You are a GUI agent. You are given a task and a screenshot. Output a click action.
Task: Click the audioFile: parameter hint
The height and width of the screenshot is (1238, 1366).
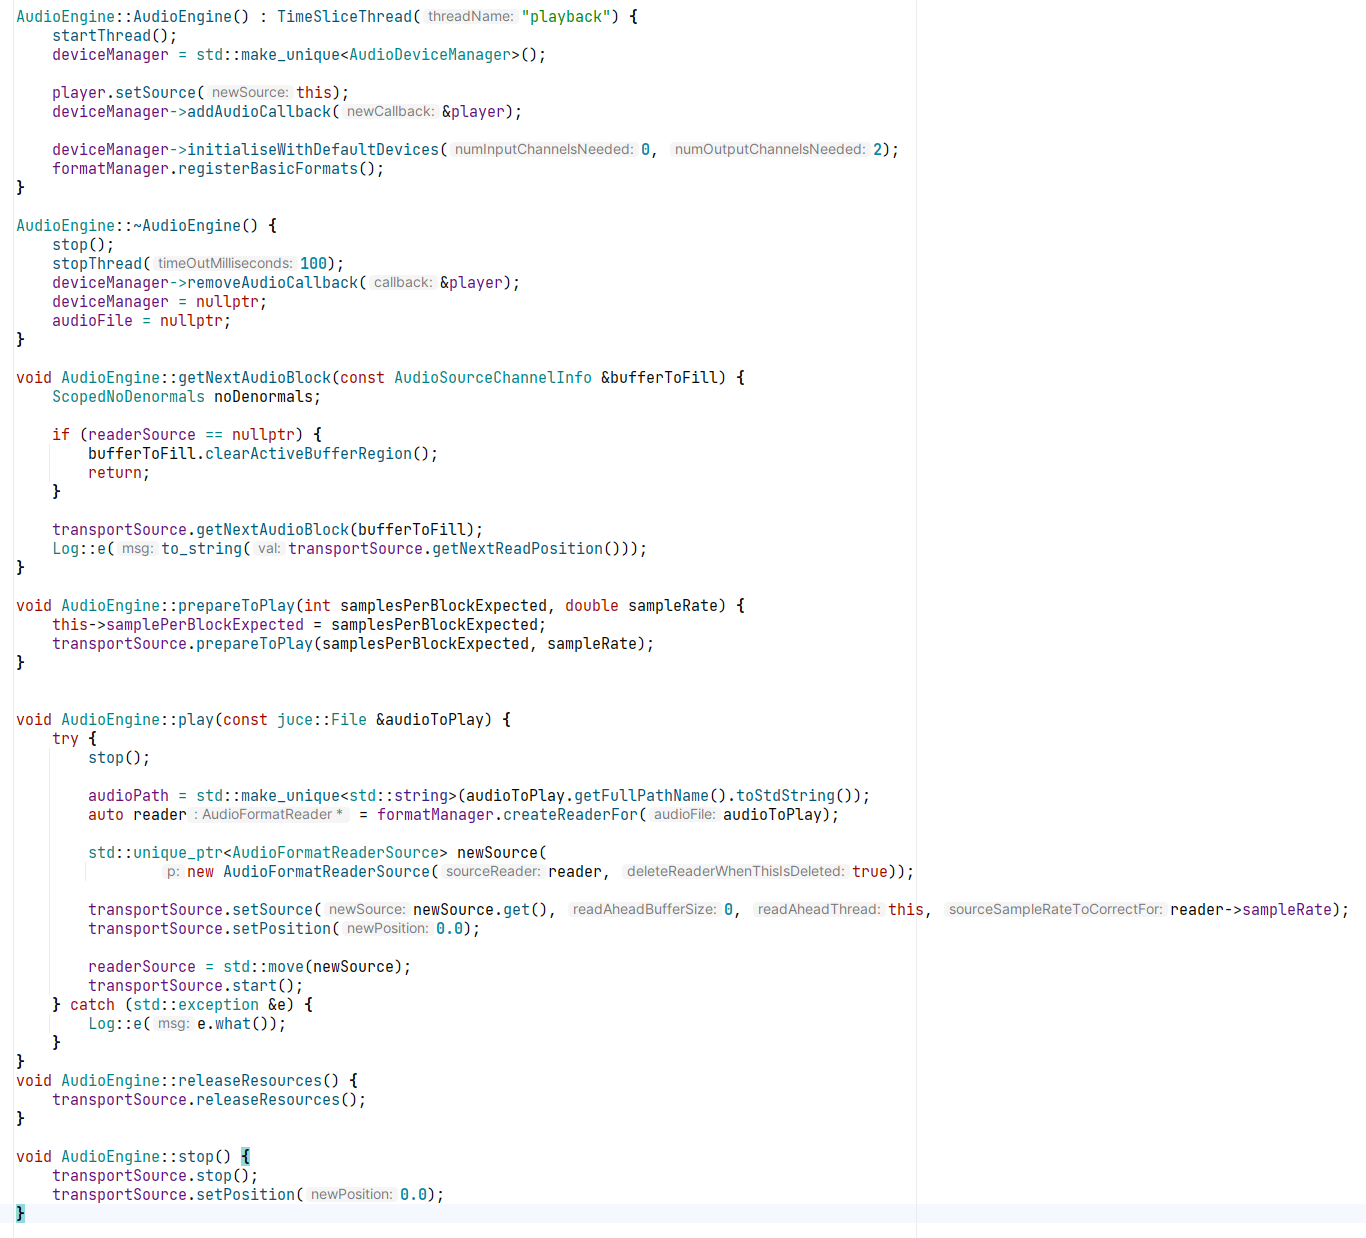685,815
